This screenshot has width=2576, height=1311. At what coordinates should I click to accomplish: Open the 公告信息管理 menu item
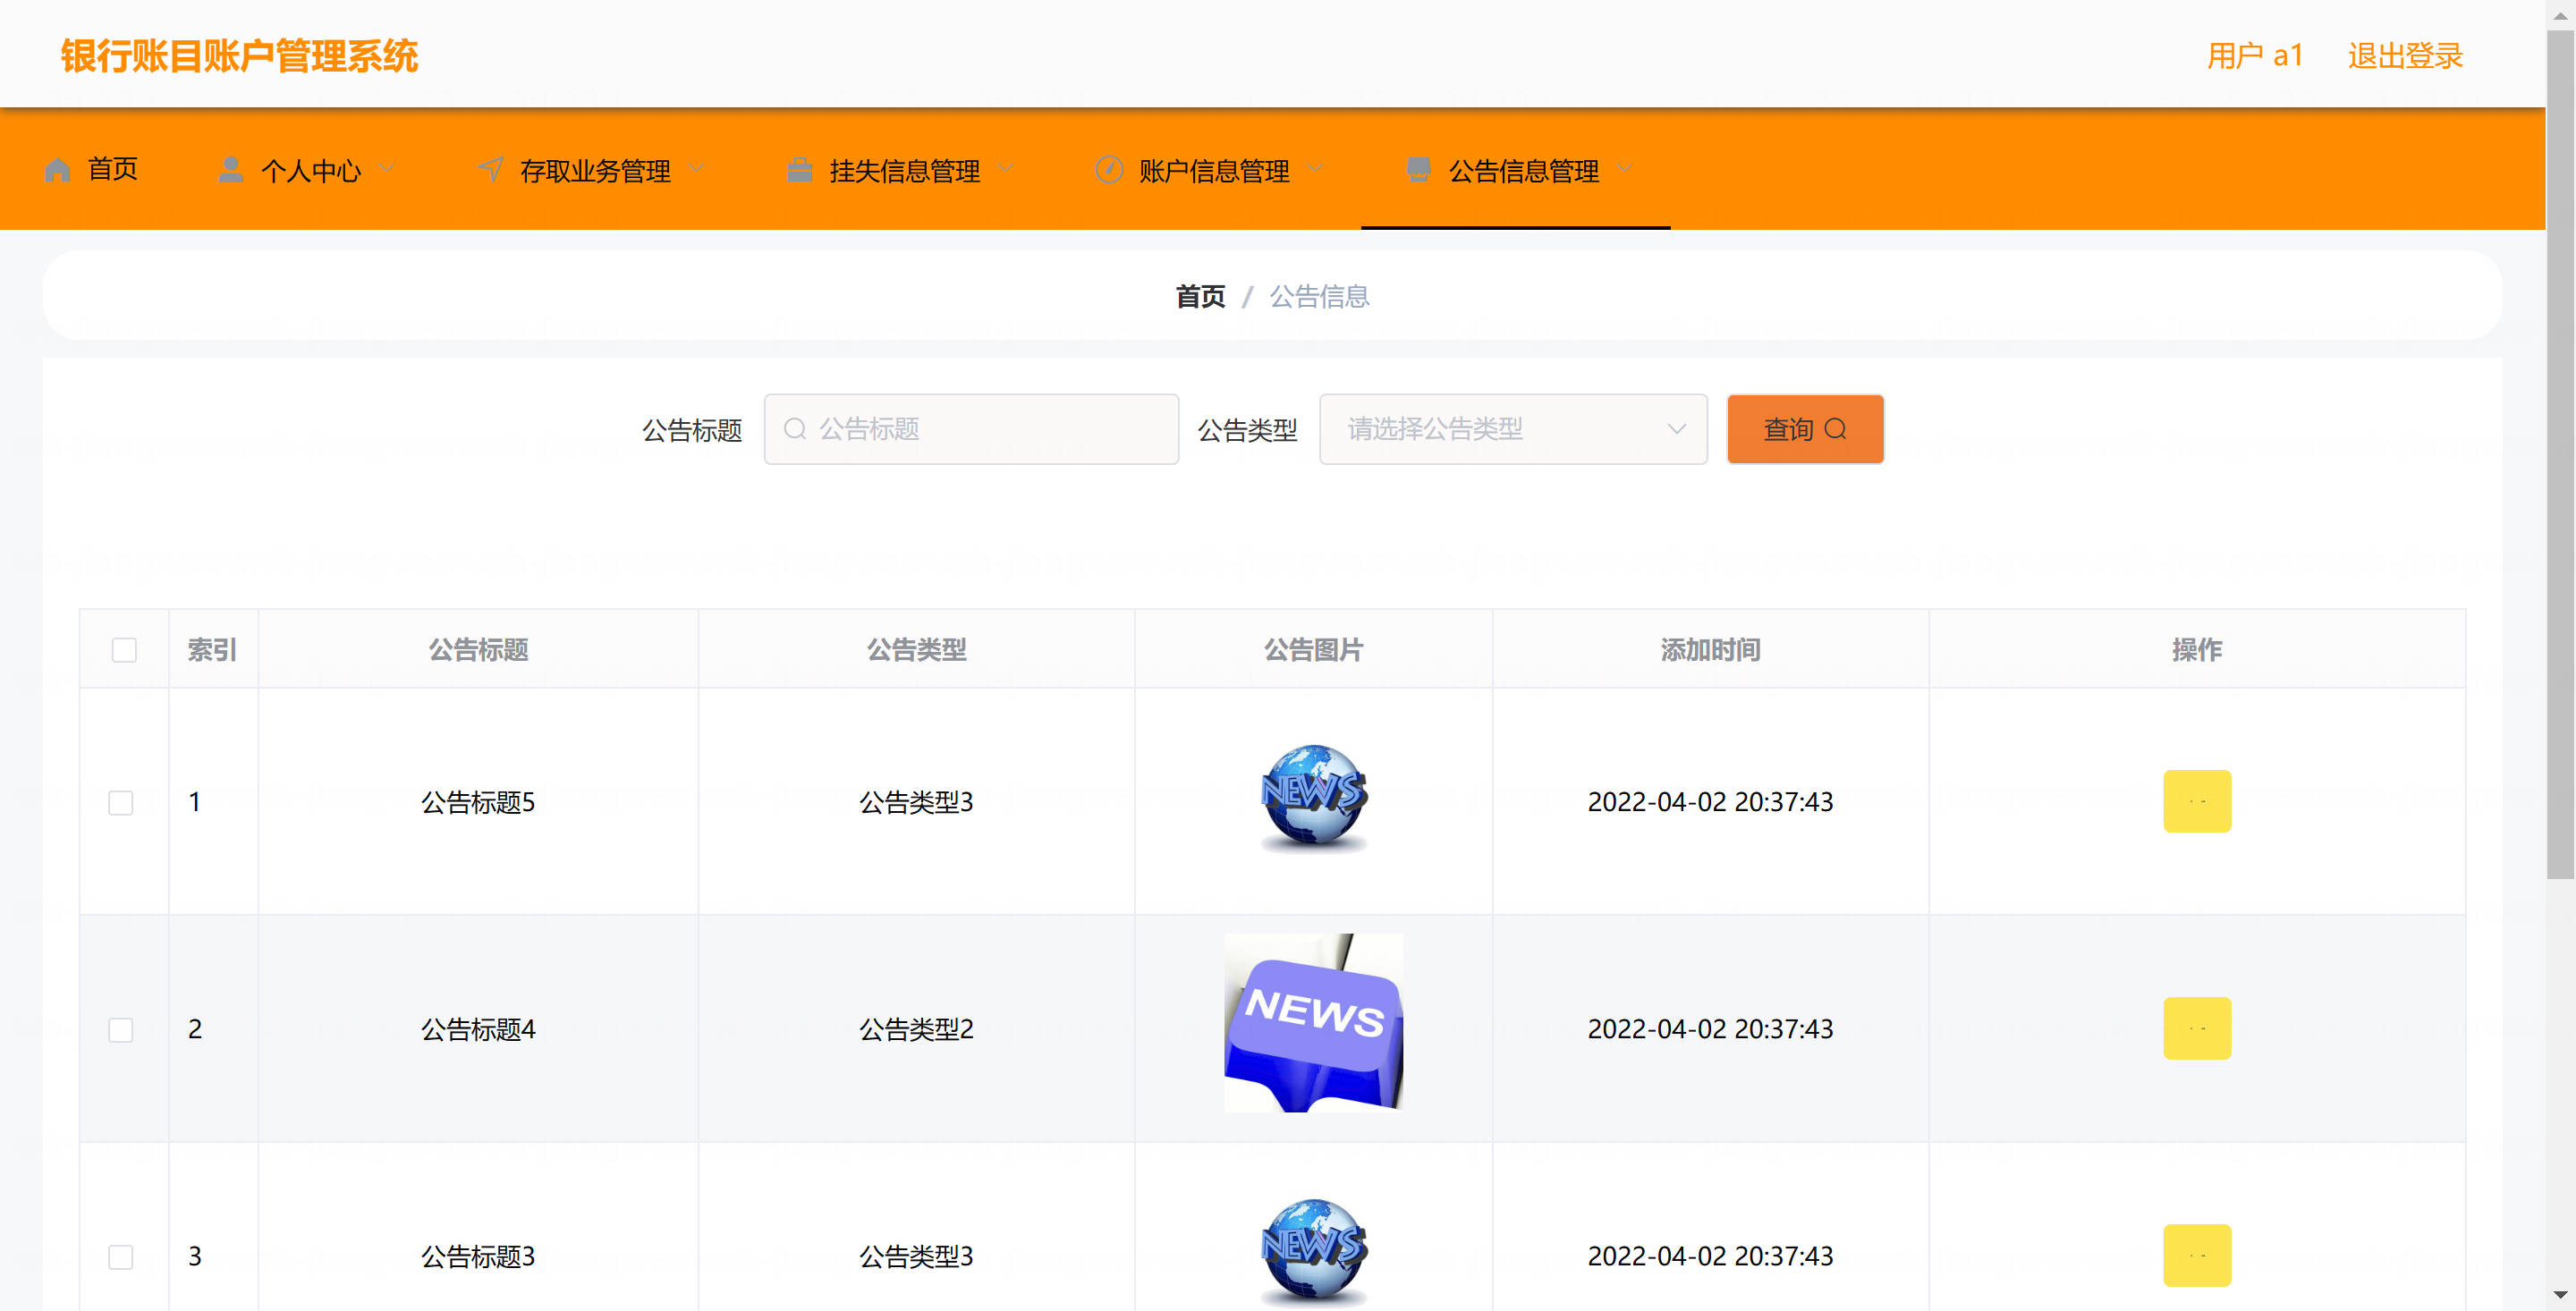click(x=1524, y=171)
